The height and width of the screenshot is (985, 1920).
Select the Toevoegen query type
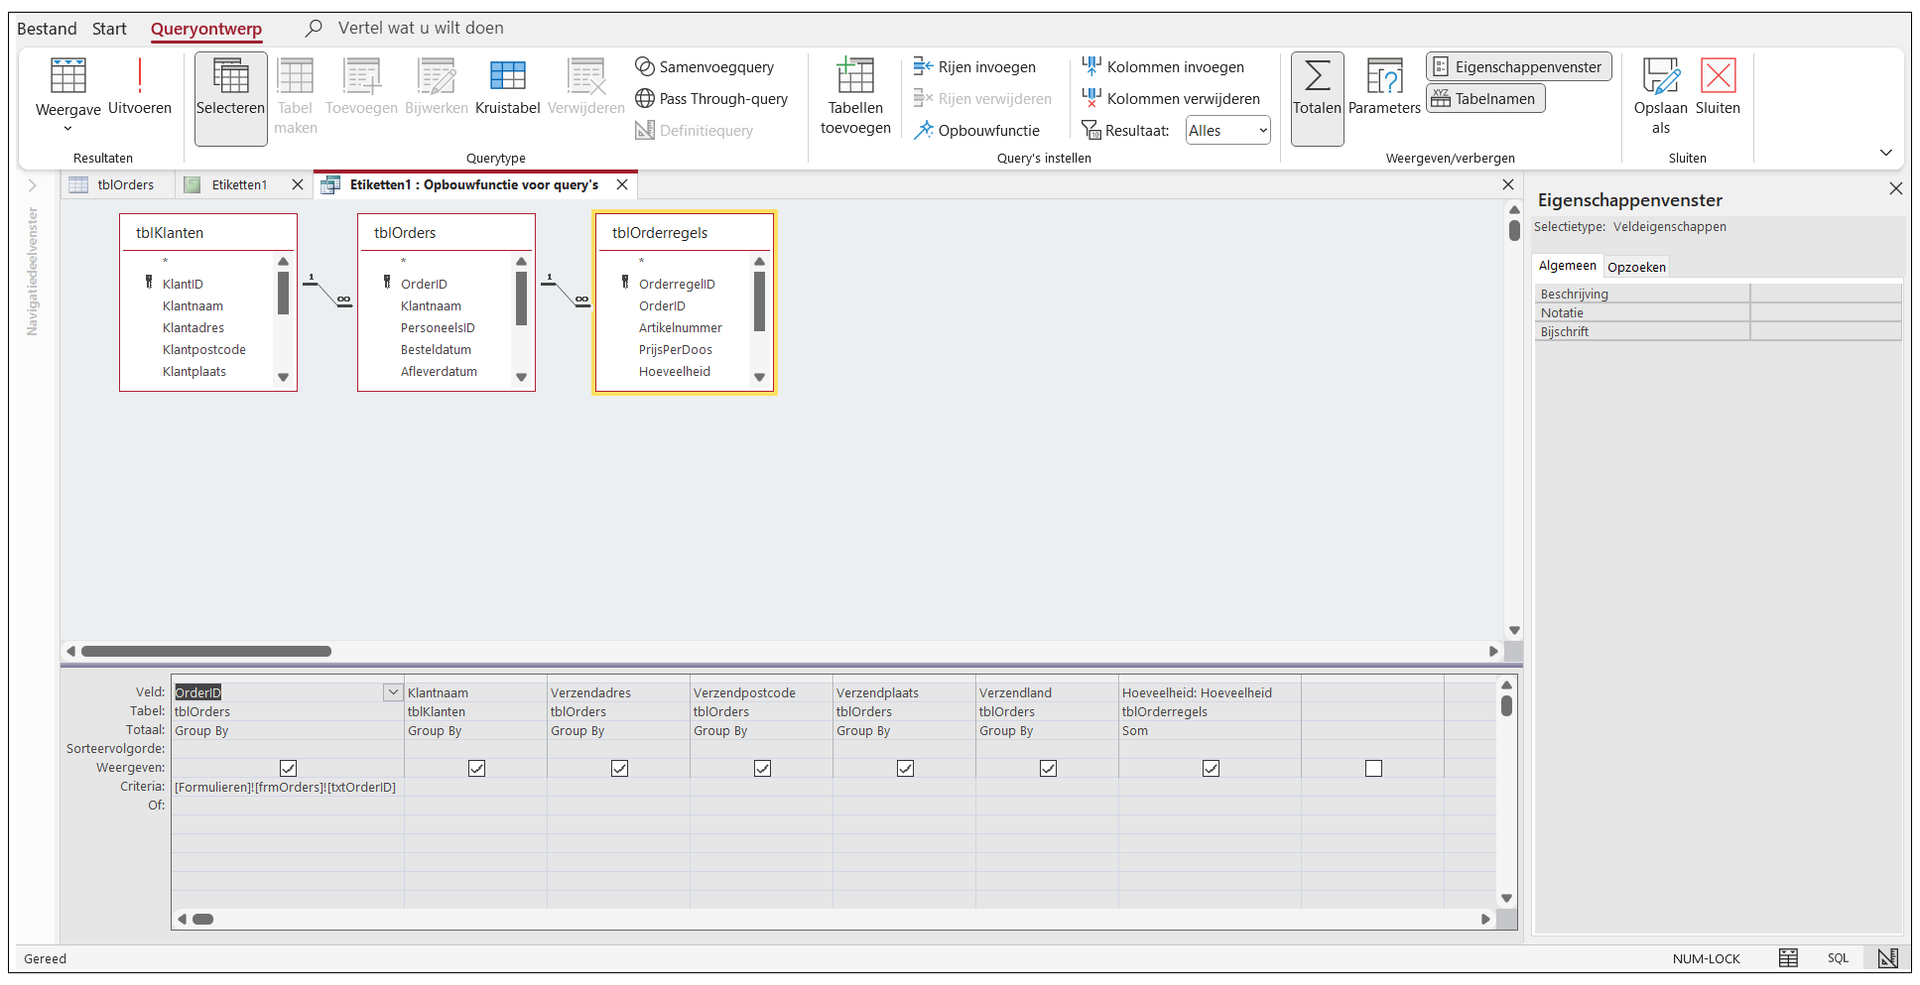click(x=361, y=88)
